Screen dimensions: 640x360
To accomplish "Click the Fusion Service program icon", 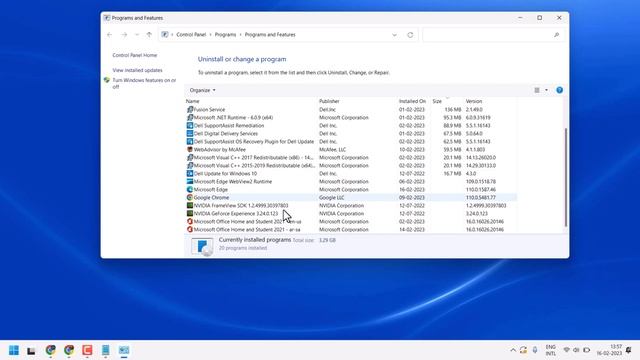I will [x=190, y=109].
